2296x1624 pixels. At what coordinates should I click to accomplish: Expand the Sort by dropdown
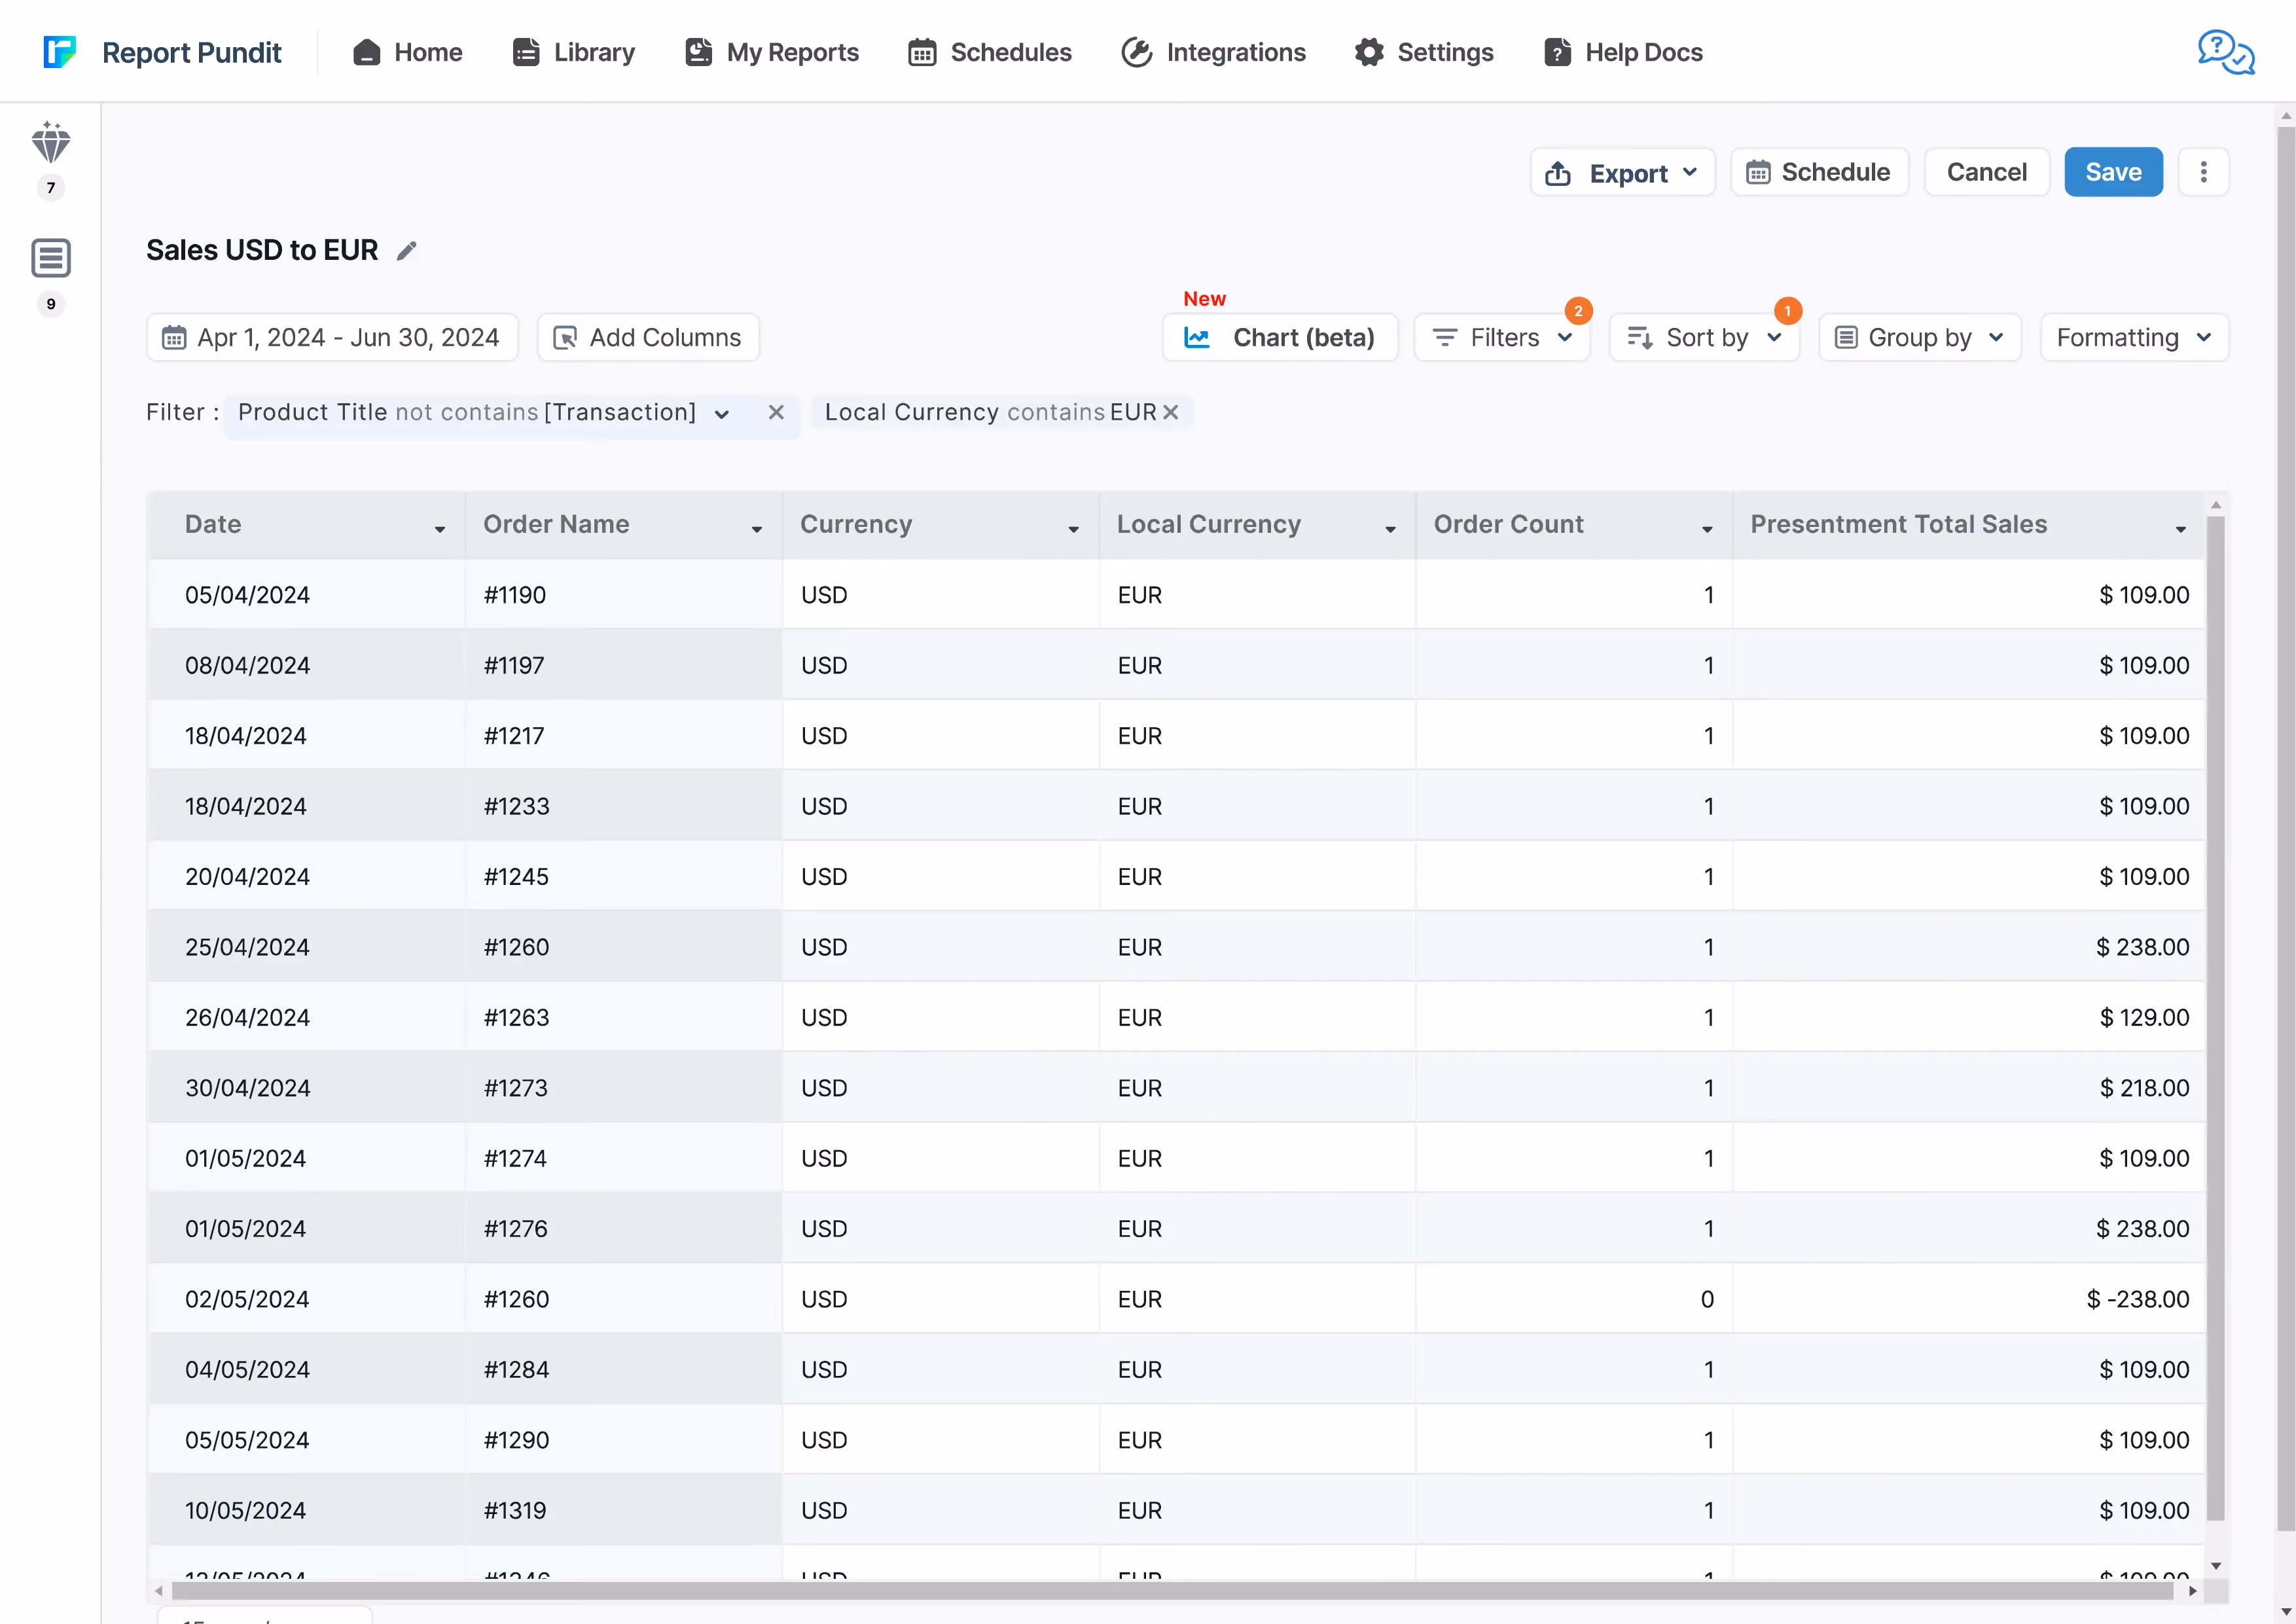click(1704, 337)
